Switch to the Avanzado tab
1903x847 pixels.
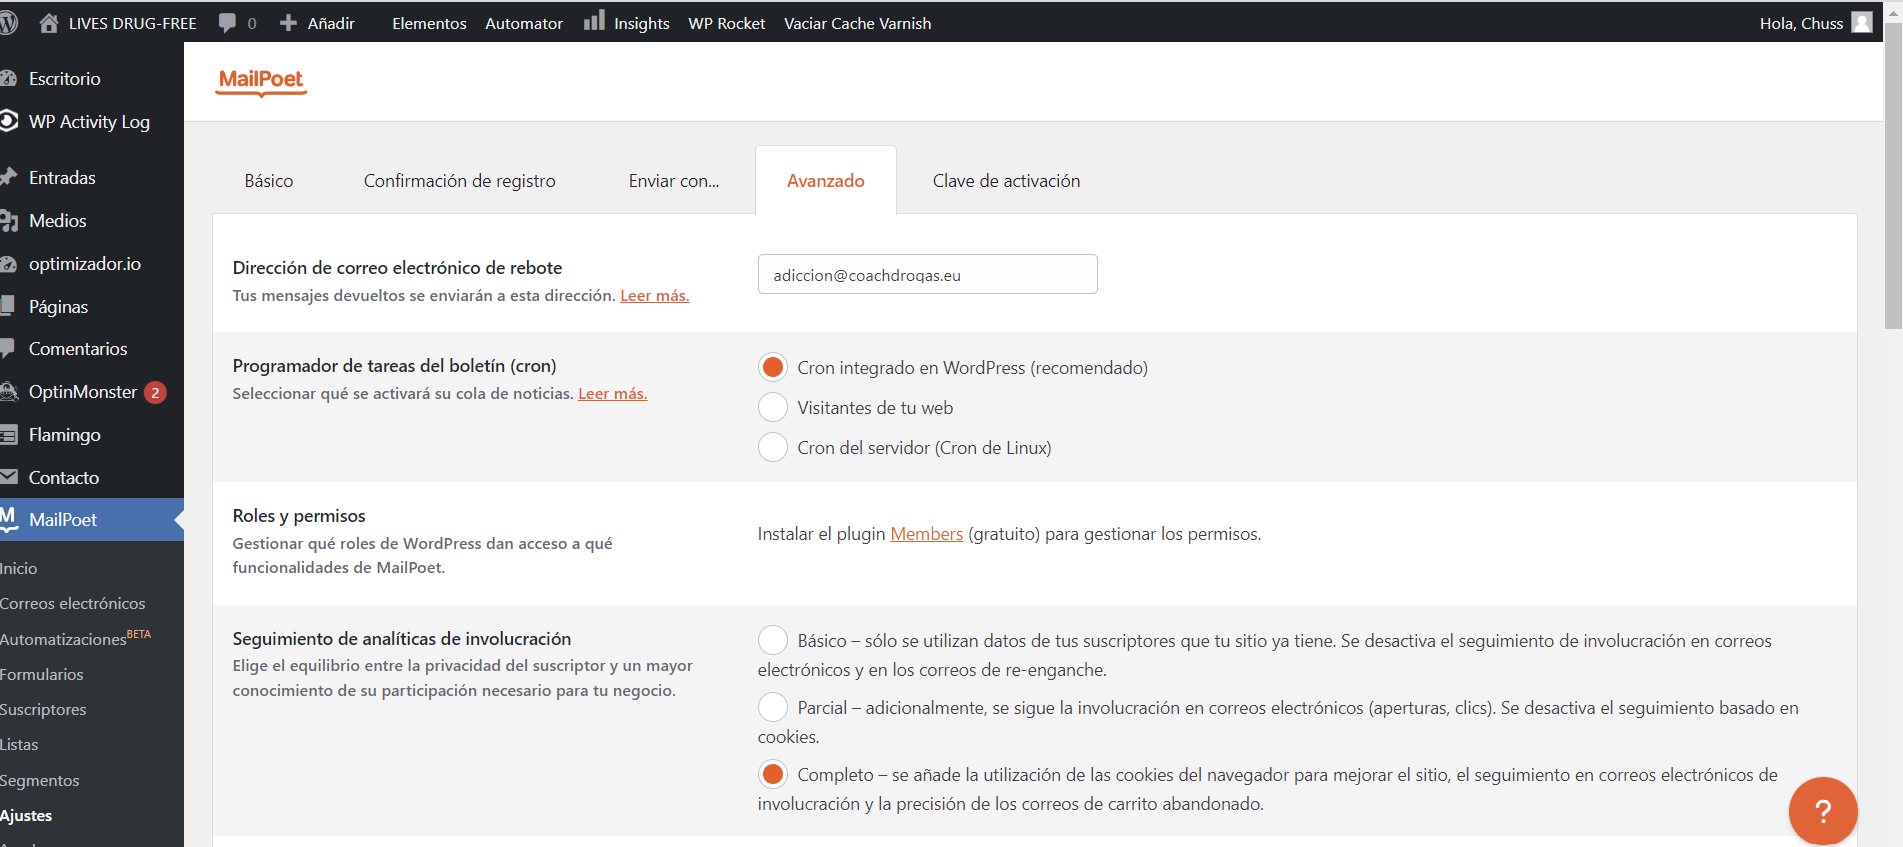[826, 181]
